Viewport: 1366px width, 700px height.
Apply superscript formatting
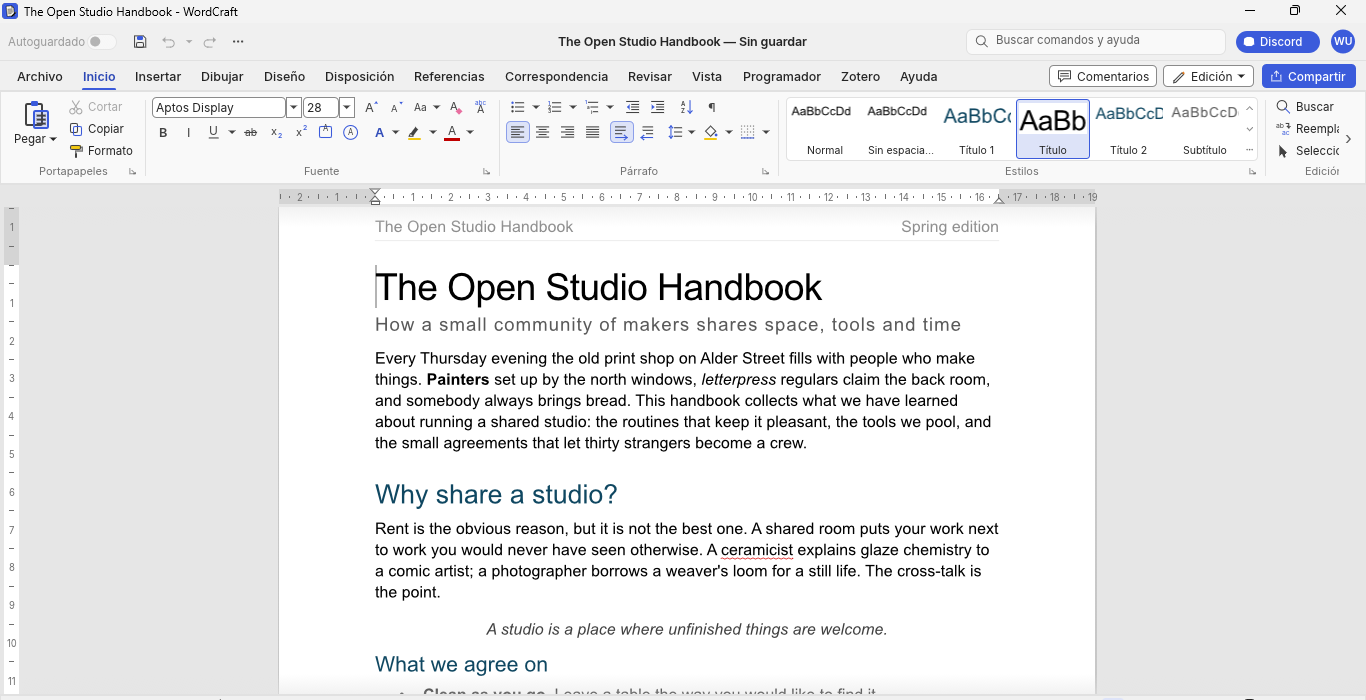pyautogui.click(x=301, y=133)
